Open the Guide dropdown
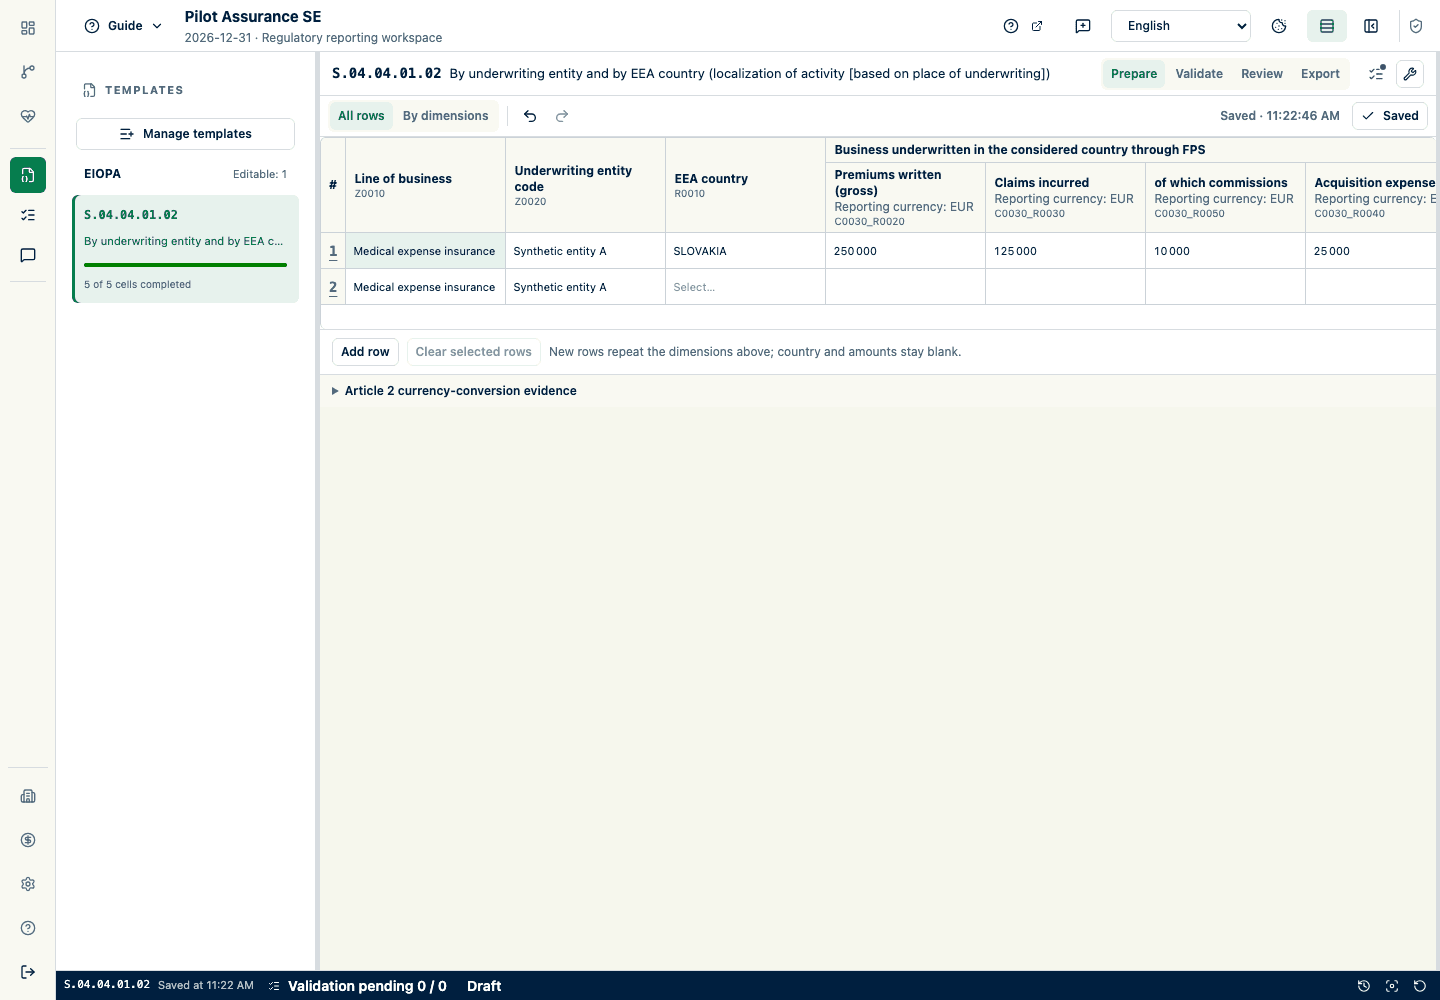1440x1000 pixels. [x=124, y=26]
